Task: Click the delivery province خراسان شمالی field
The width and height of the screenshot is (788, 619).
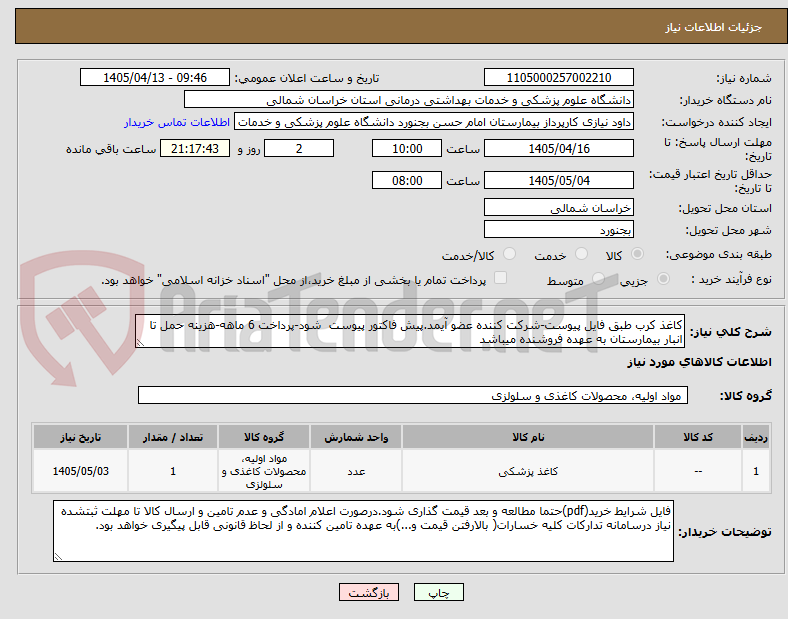Action: (558, 208)
